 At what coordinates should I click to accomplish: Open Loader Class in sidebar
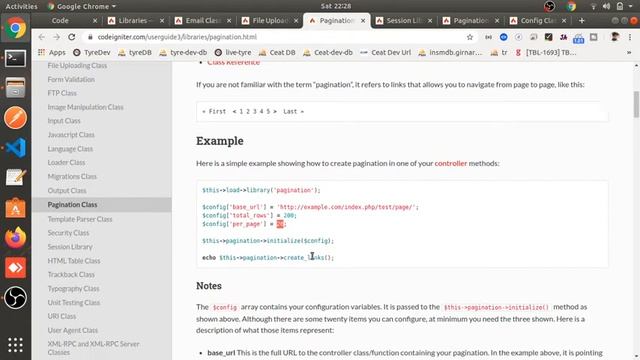(66, 162)
